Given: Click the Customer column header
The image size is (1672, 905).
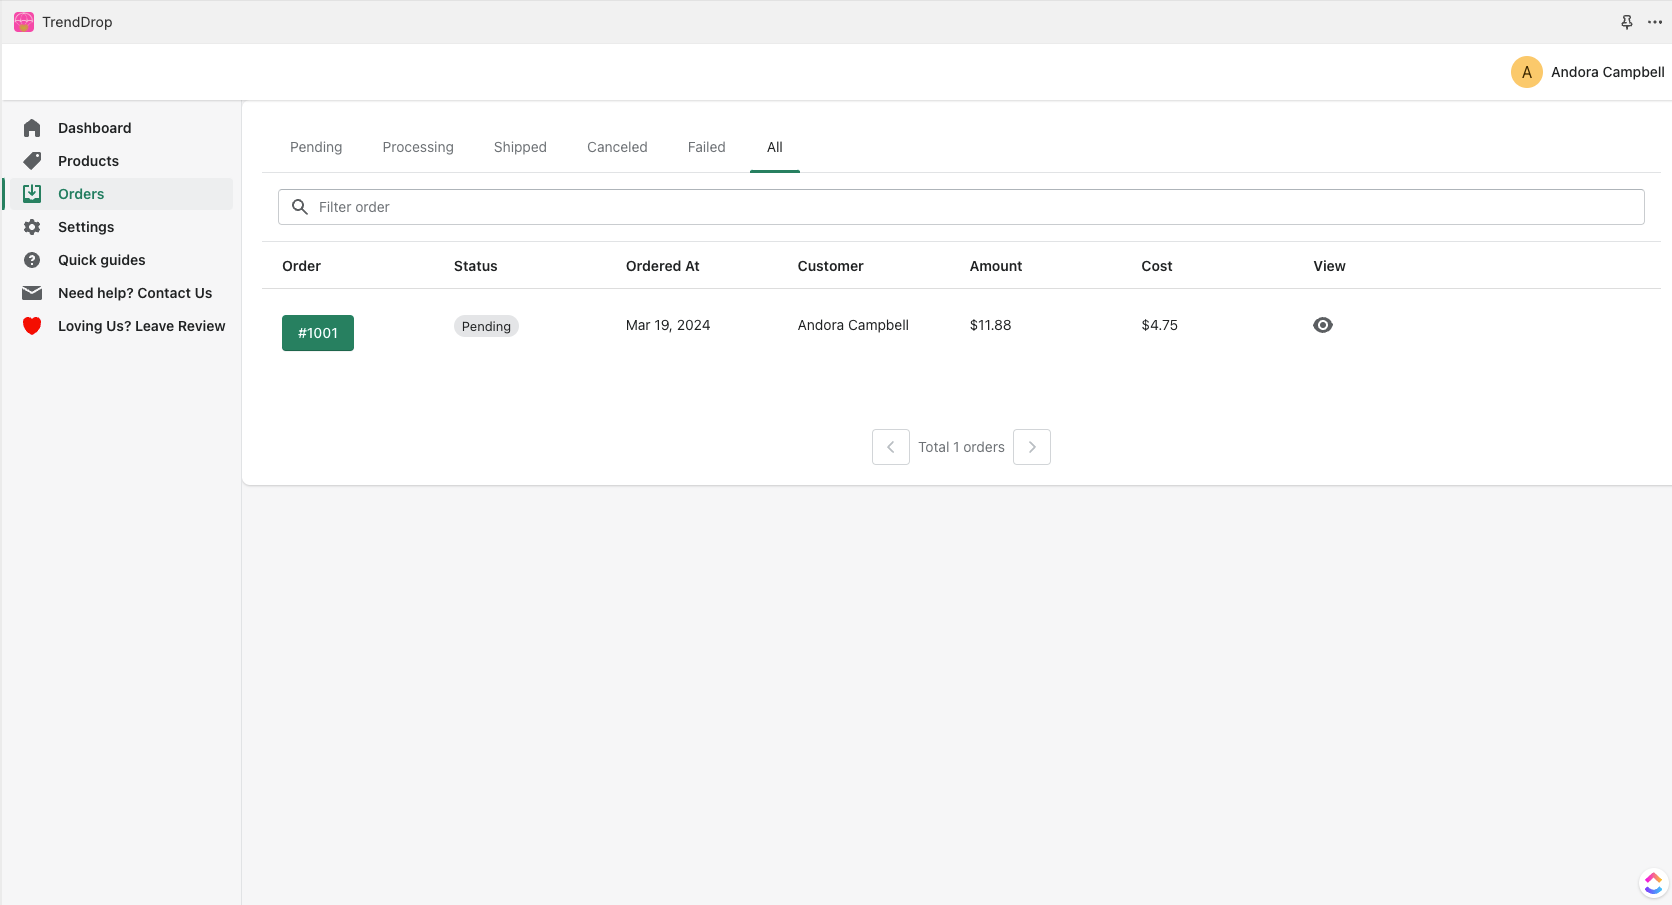Looking at the screenshot, I should point(830,266).
